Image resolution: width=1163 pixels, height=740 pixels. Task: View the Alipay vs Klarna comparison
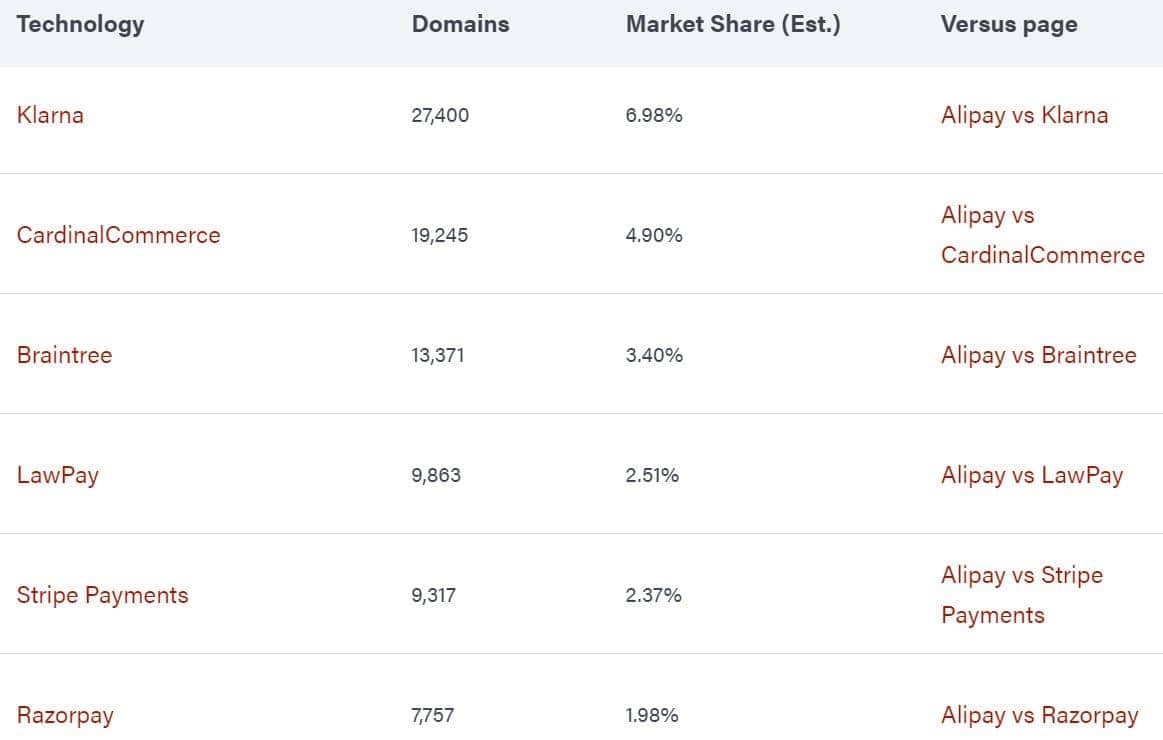pyautogui.click(x=1024, y=115)
